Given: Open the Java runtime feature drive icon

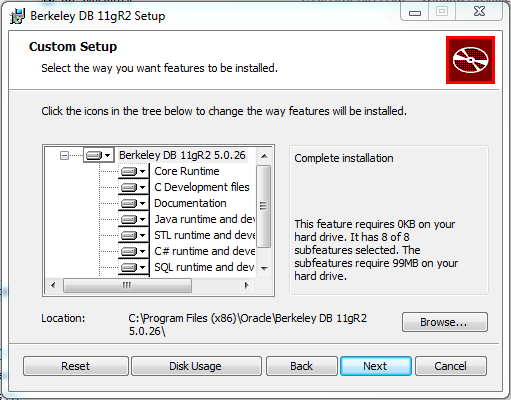Looking at the screenshot, I should click(x=133, y=219).
